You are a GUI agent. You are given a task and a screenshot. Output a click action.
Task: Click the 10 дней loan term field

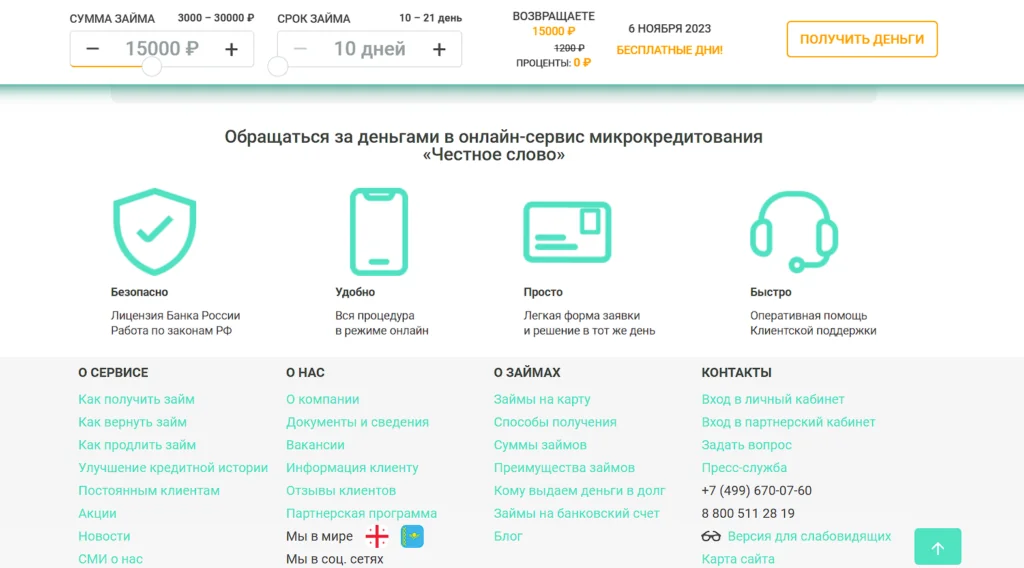tap(370, 49)
